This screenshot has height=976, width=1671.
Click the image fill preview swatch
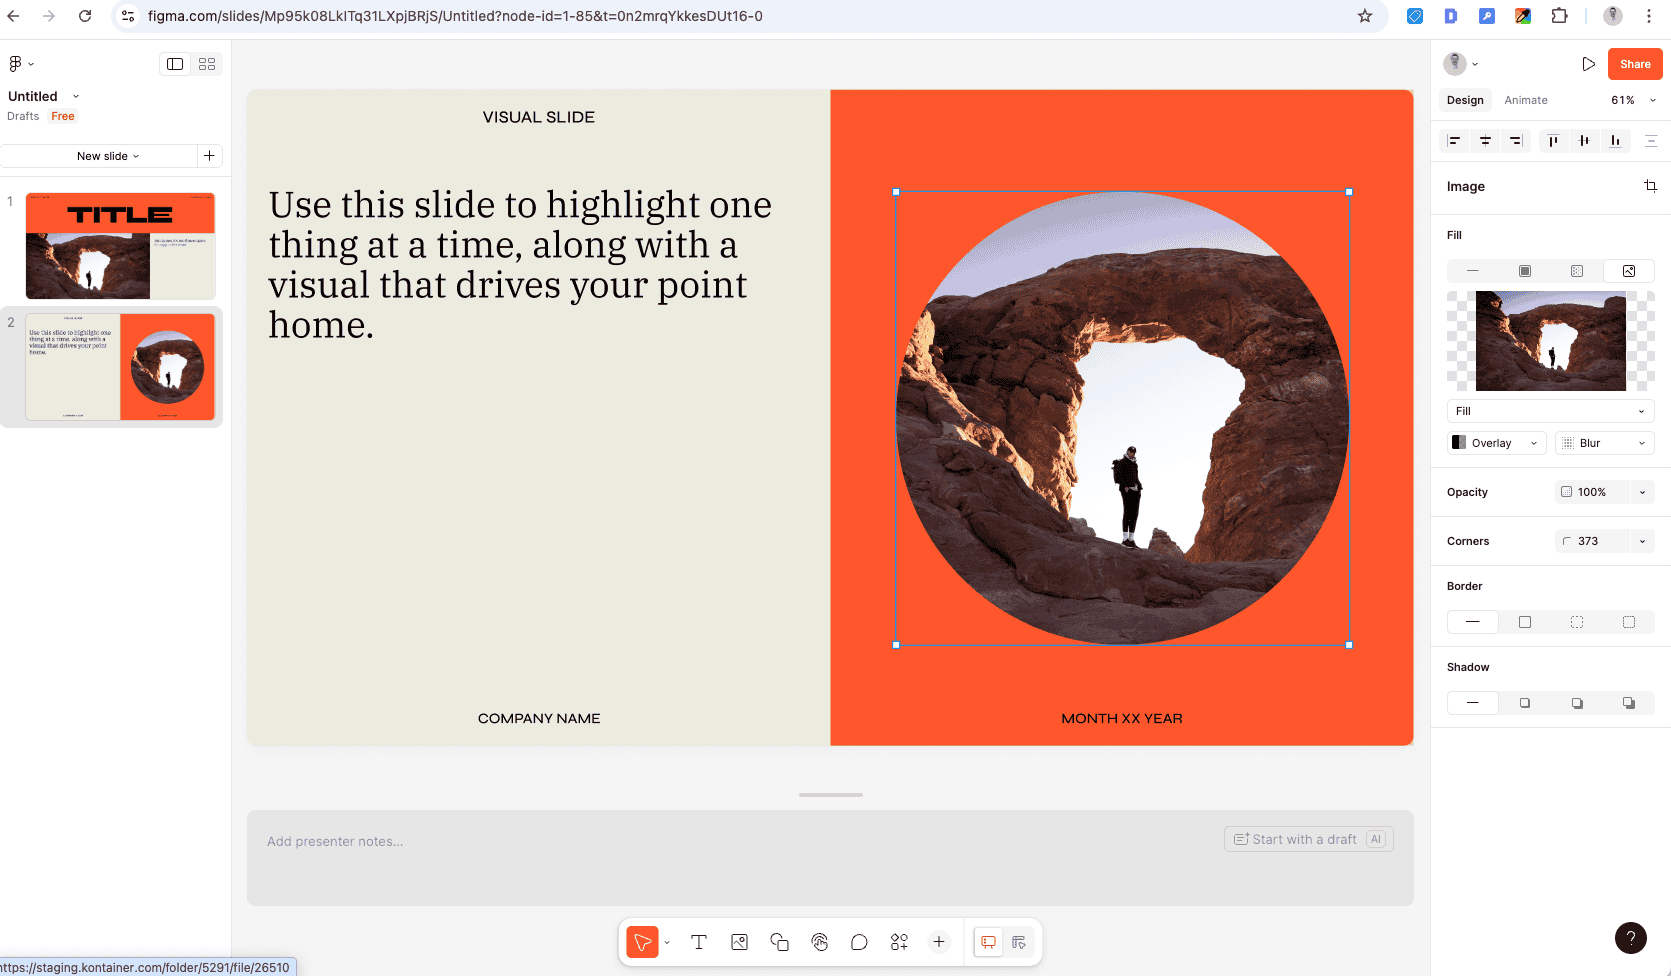[1550, 341]
